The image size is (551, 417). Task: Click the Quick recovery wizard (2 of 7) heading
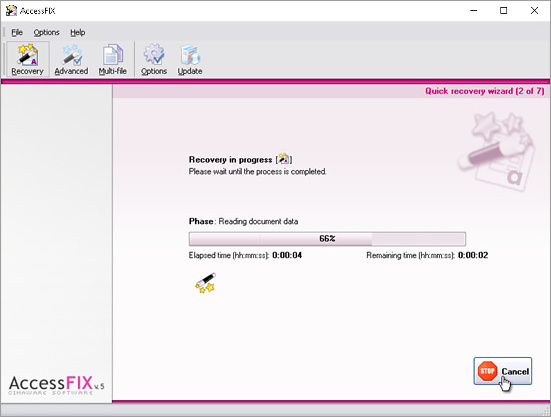[485, 91]
